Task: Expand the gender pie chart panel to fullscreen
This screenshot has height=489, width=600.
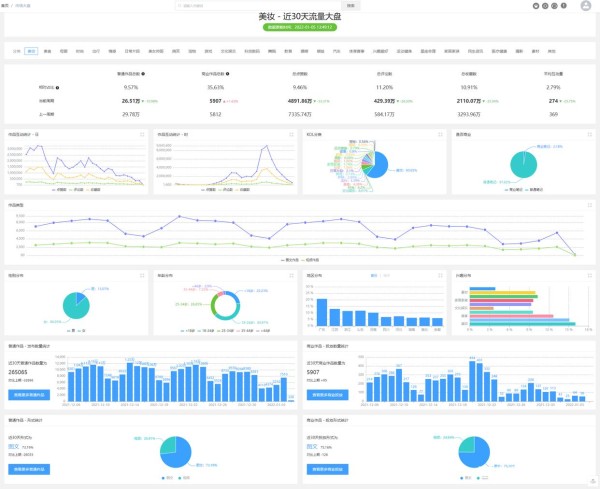Action: [142, 275]
